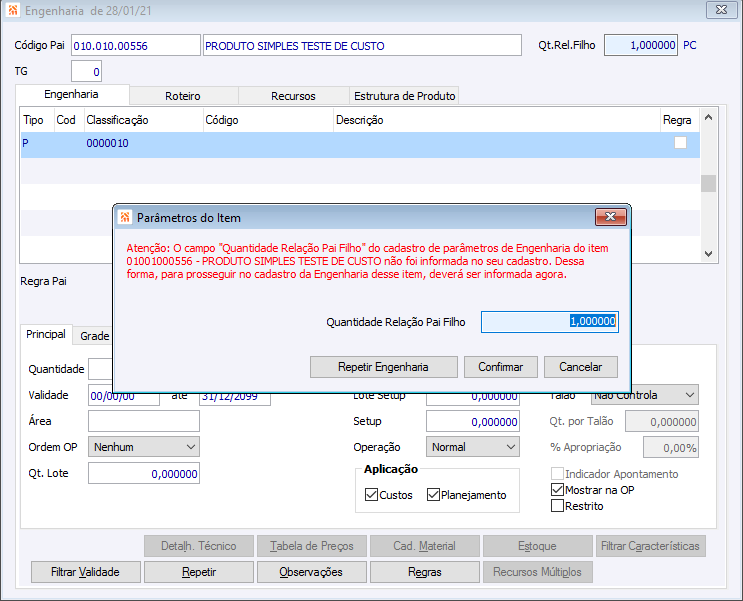This screenshot has width=743, height=601.
Task: Click the Código Pai input field
Action: [x=136, y=45]
